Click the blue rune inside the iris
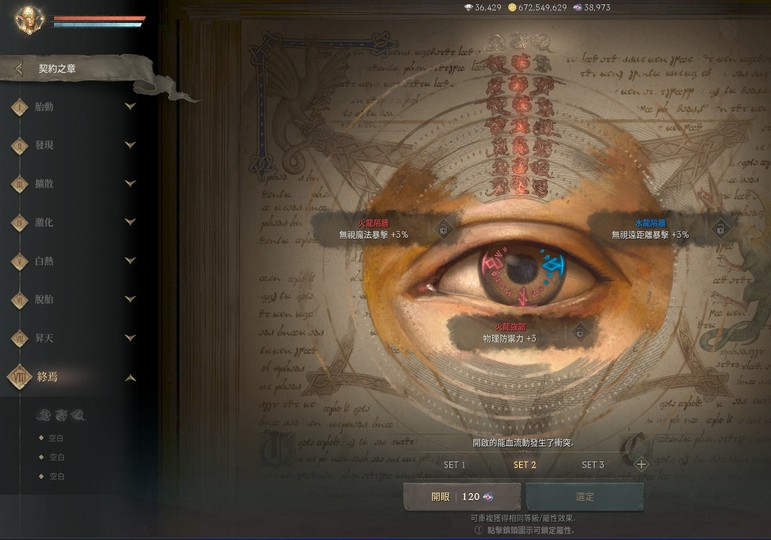 [554, 267]
